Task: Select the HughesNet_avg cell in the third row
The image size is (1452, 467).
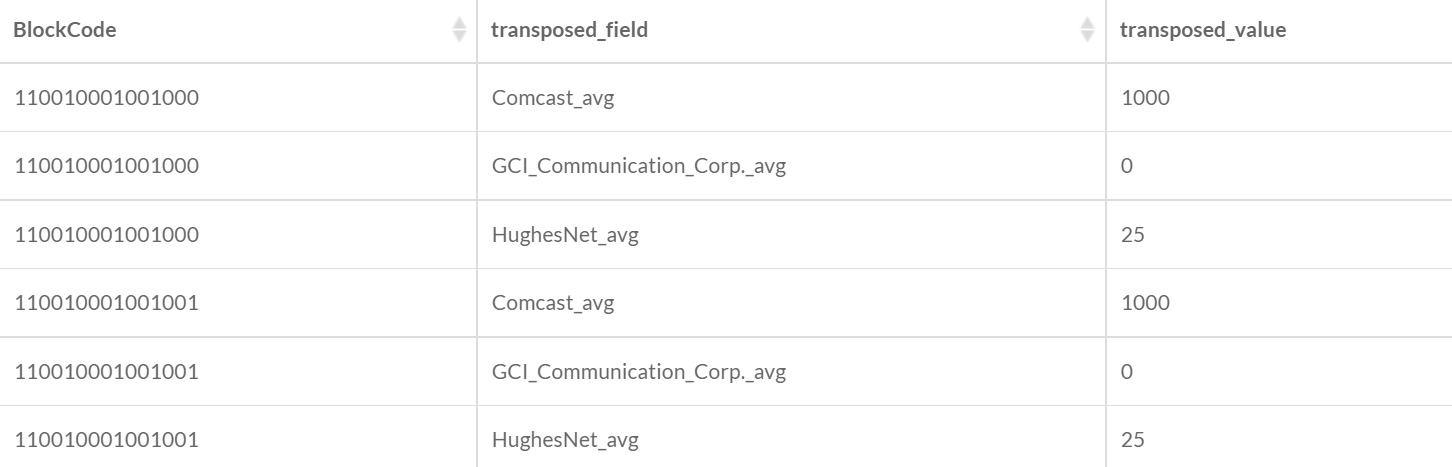Action: click(x=565, y=235)
